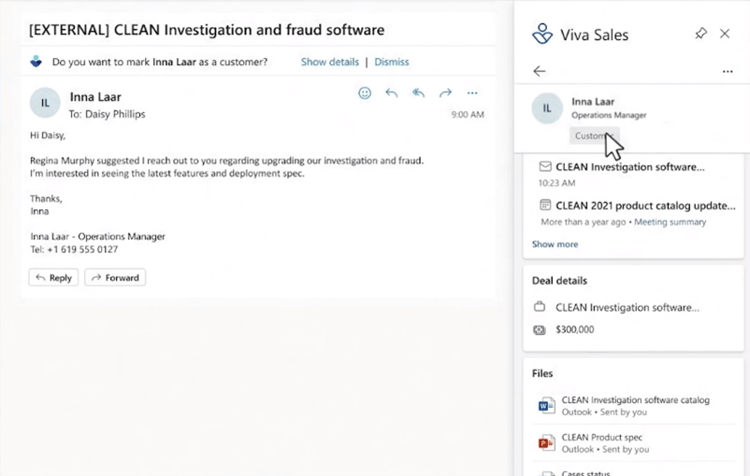Screen dimensions: 750x476
Task: Open the Meeting summary link
Action: [x=670, y=222]
